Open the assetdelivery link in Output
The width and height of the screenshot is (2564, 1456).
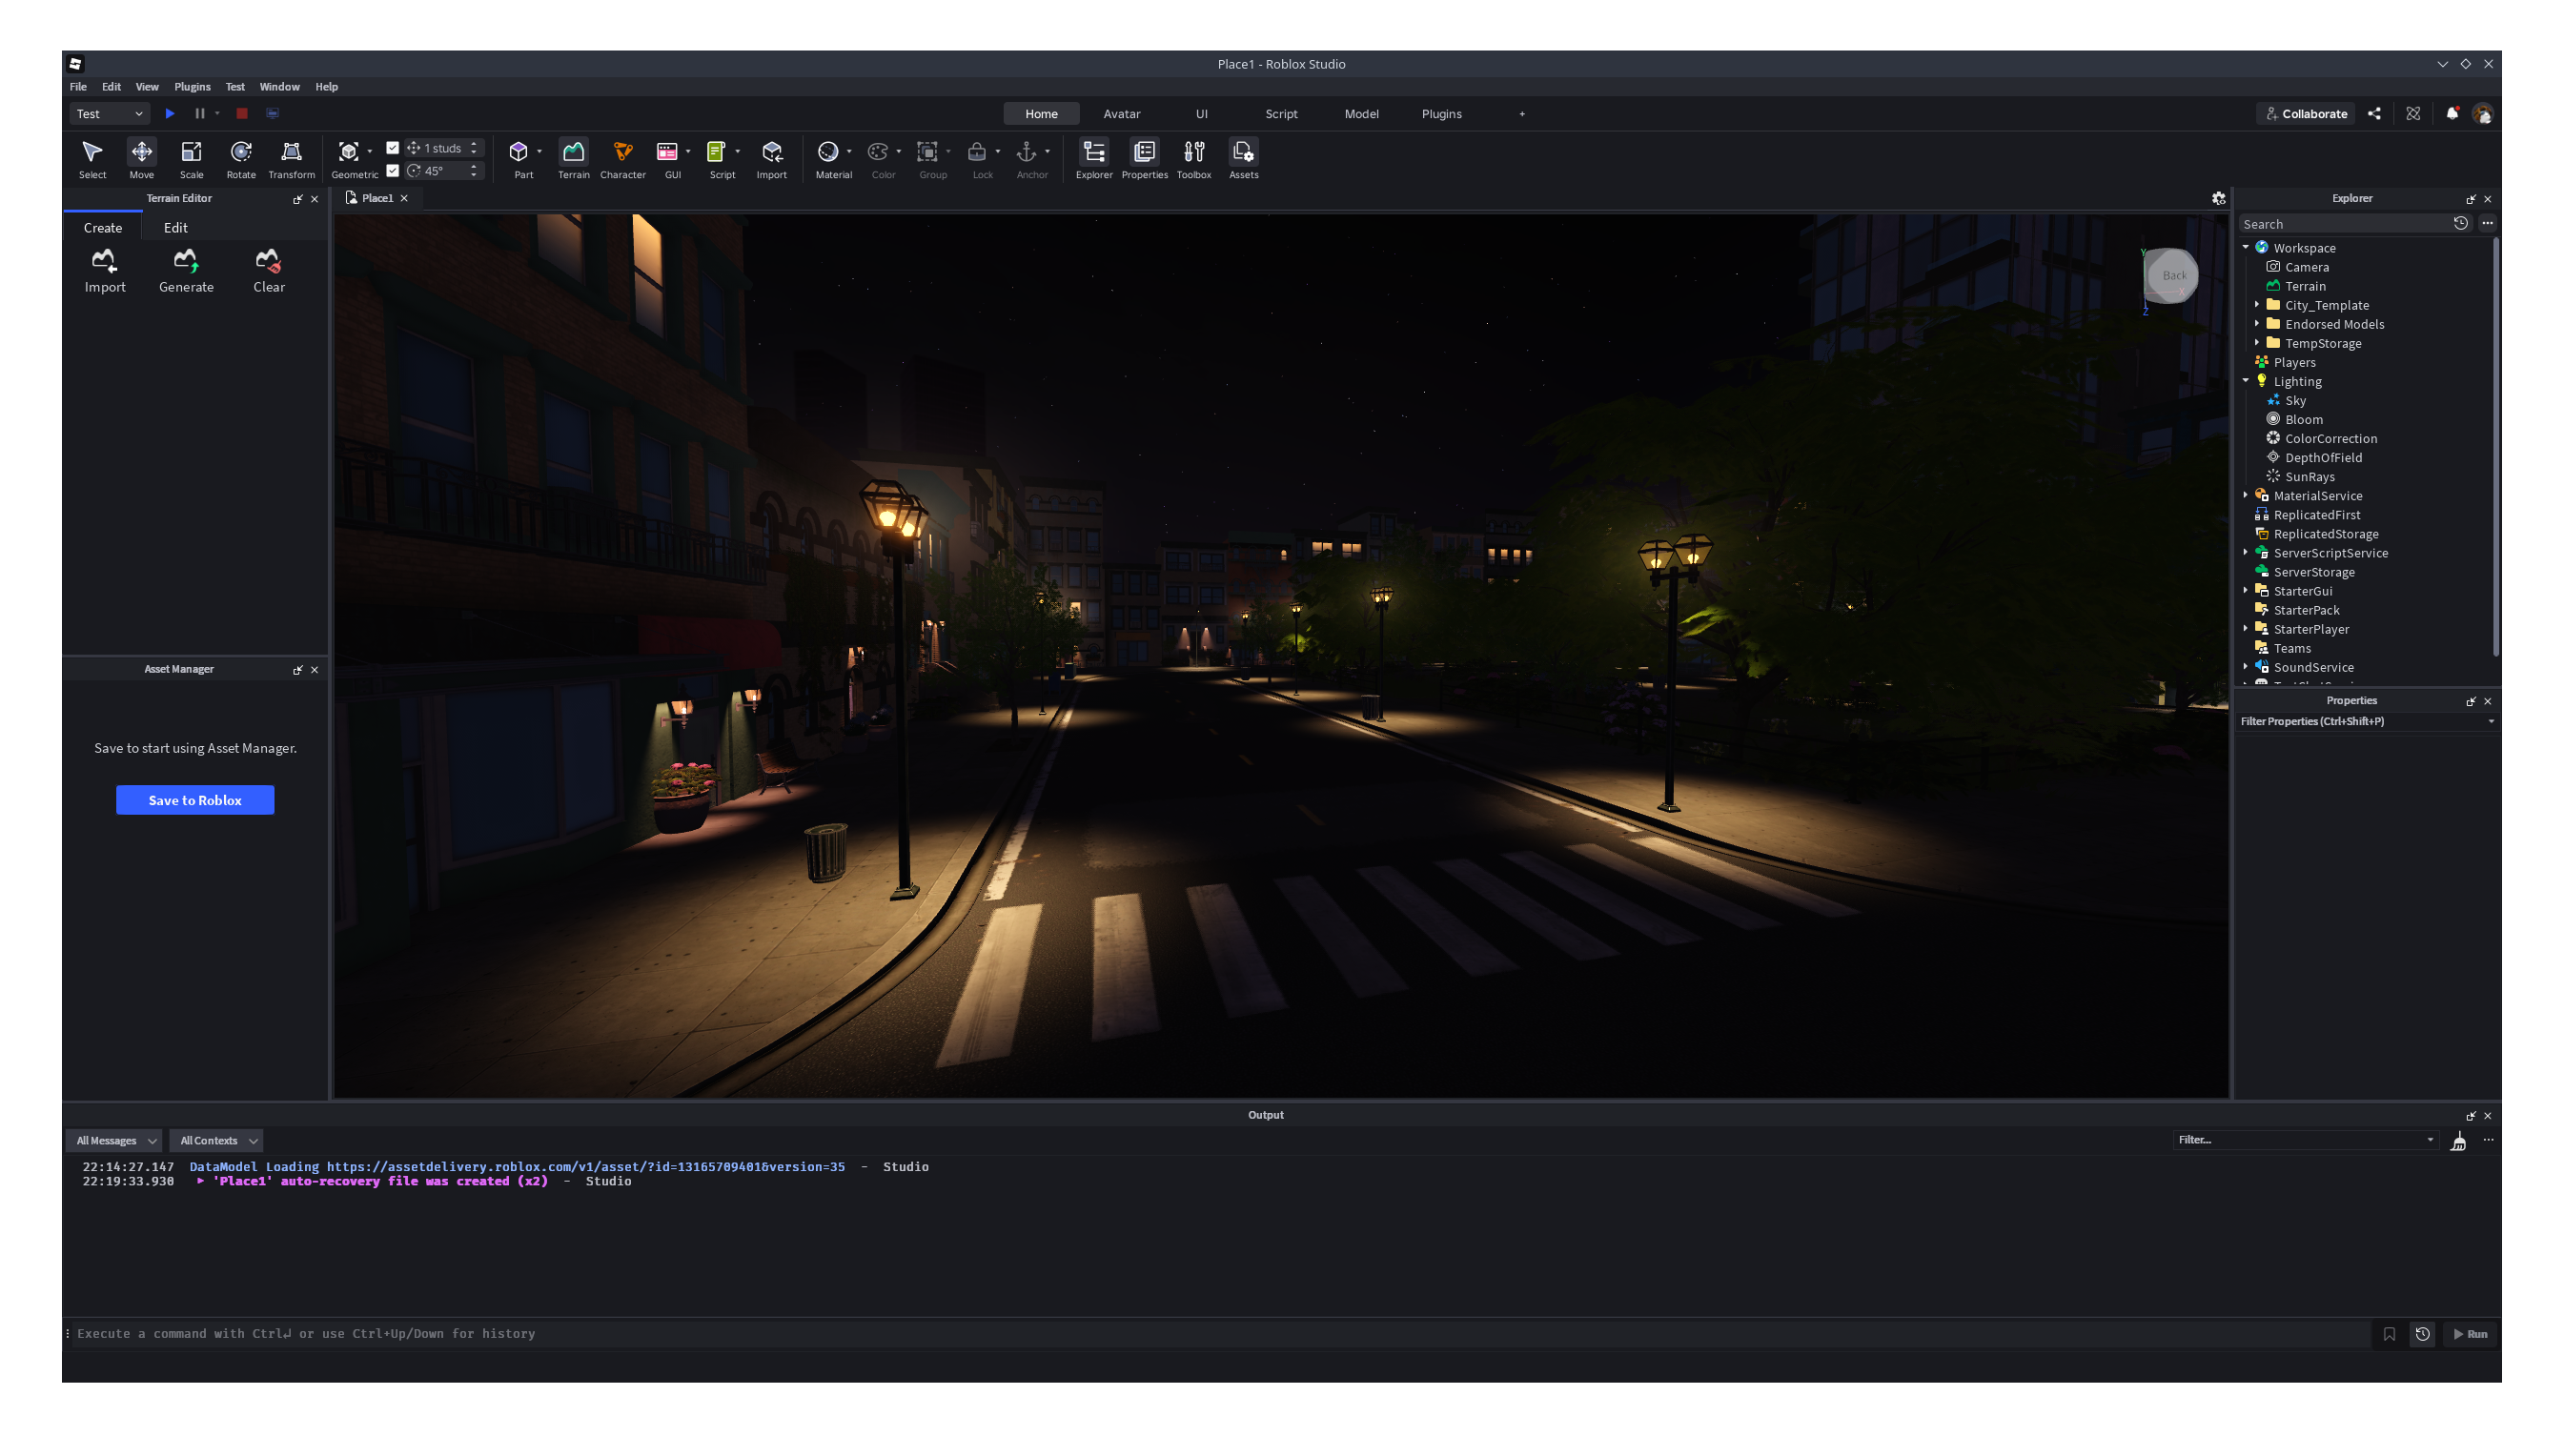585,1167
